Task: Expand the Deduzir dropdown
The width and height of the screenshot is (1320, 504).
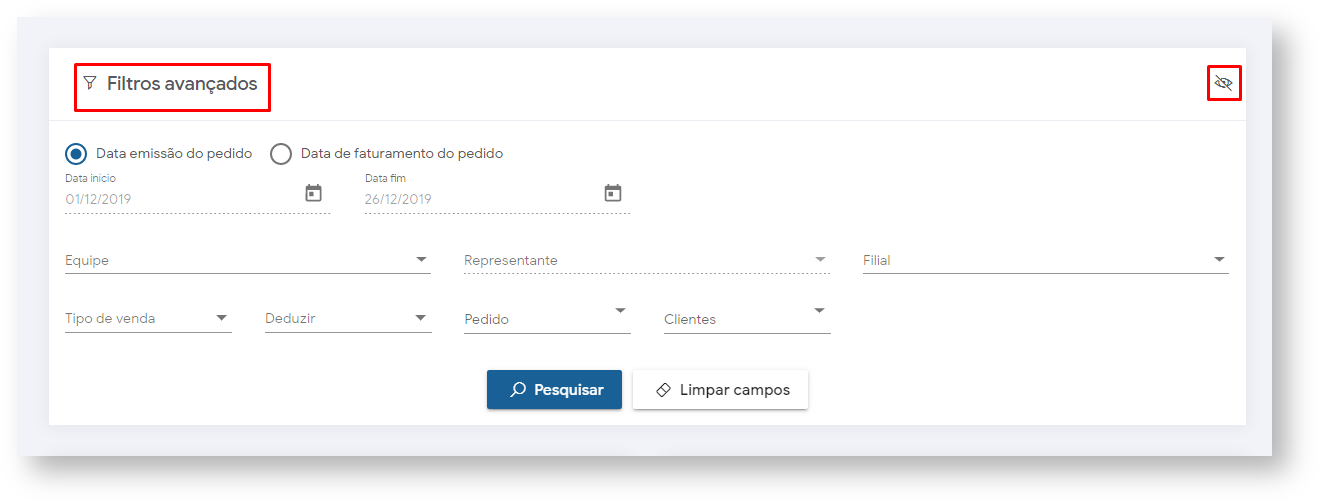Action: pyautogui.click(x=421, y=319)
